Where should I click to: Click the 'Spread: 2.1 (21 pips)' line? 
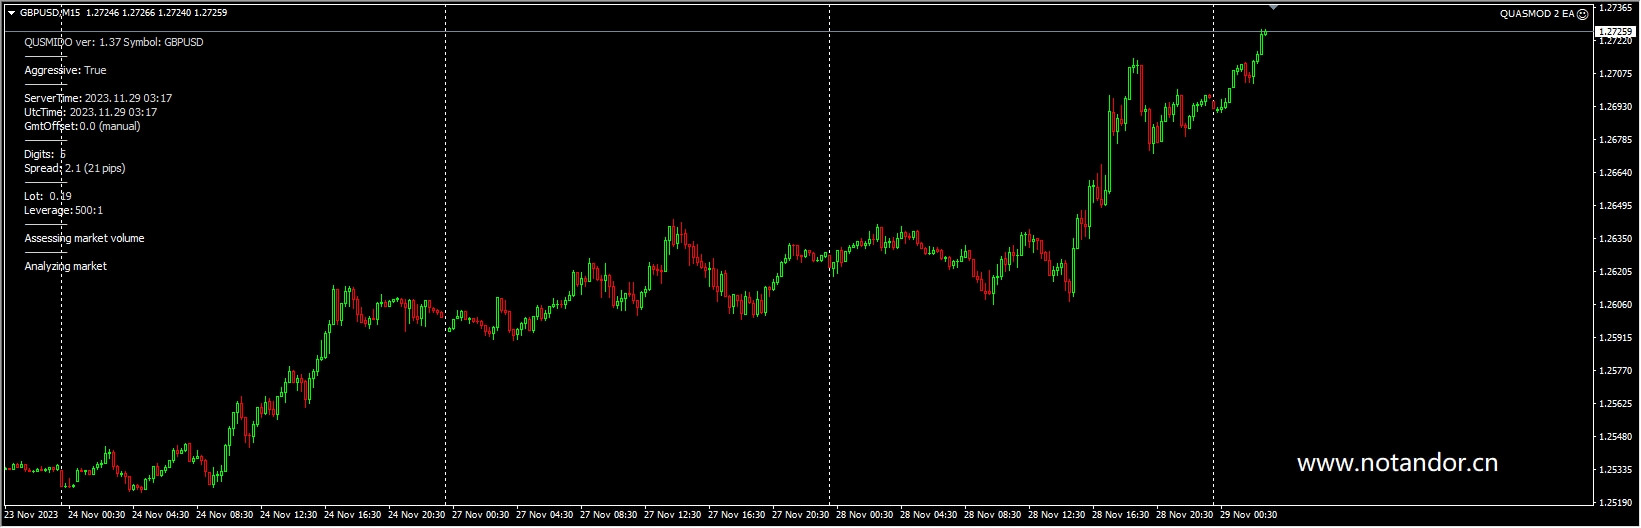[x=74, y=168]
